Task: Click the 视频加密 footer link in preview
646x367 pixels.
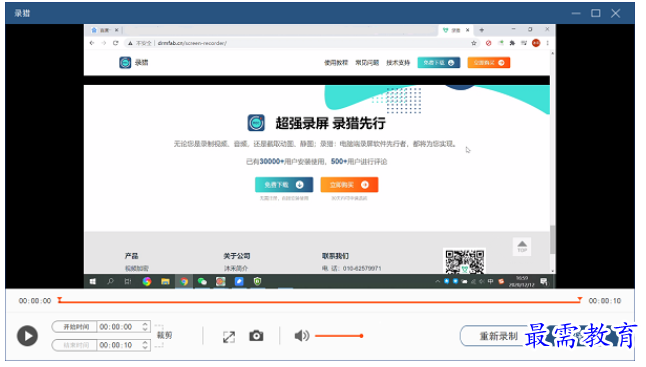Action: (137, 269)
